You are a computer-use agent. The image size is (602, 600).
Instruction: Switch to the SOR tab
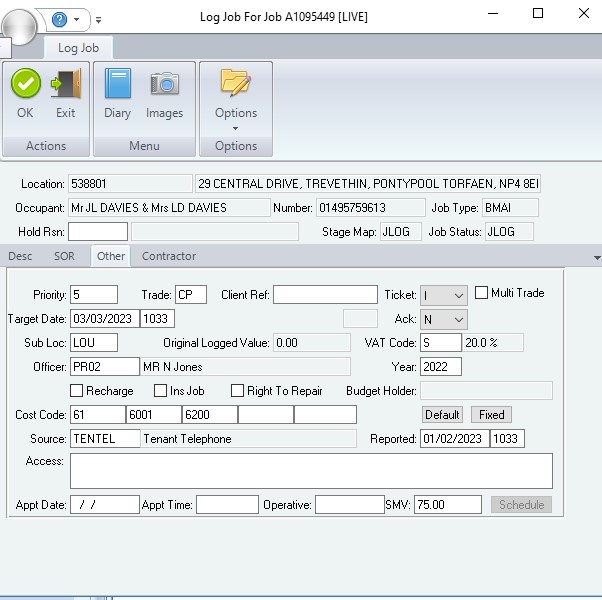coord(64,256)
